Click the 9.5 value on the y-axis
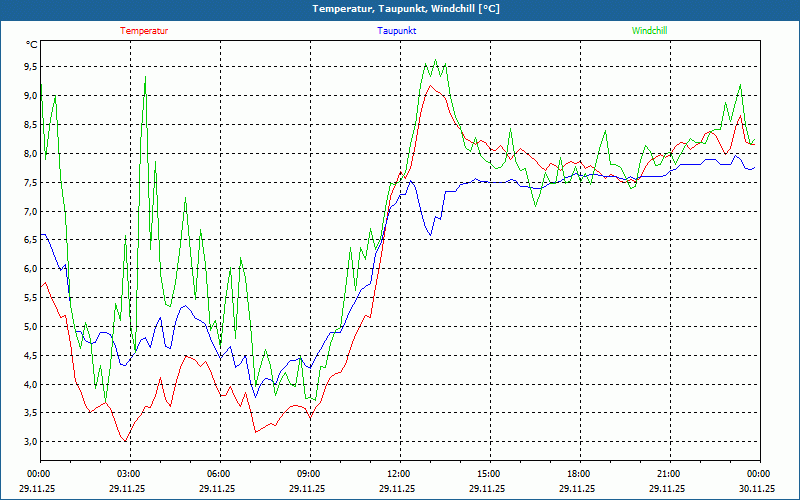 (30, 68)
